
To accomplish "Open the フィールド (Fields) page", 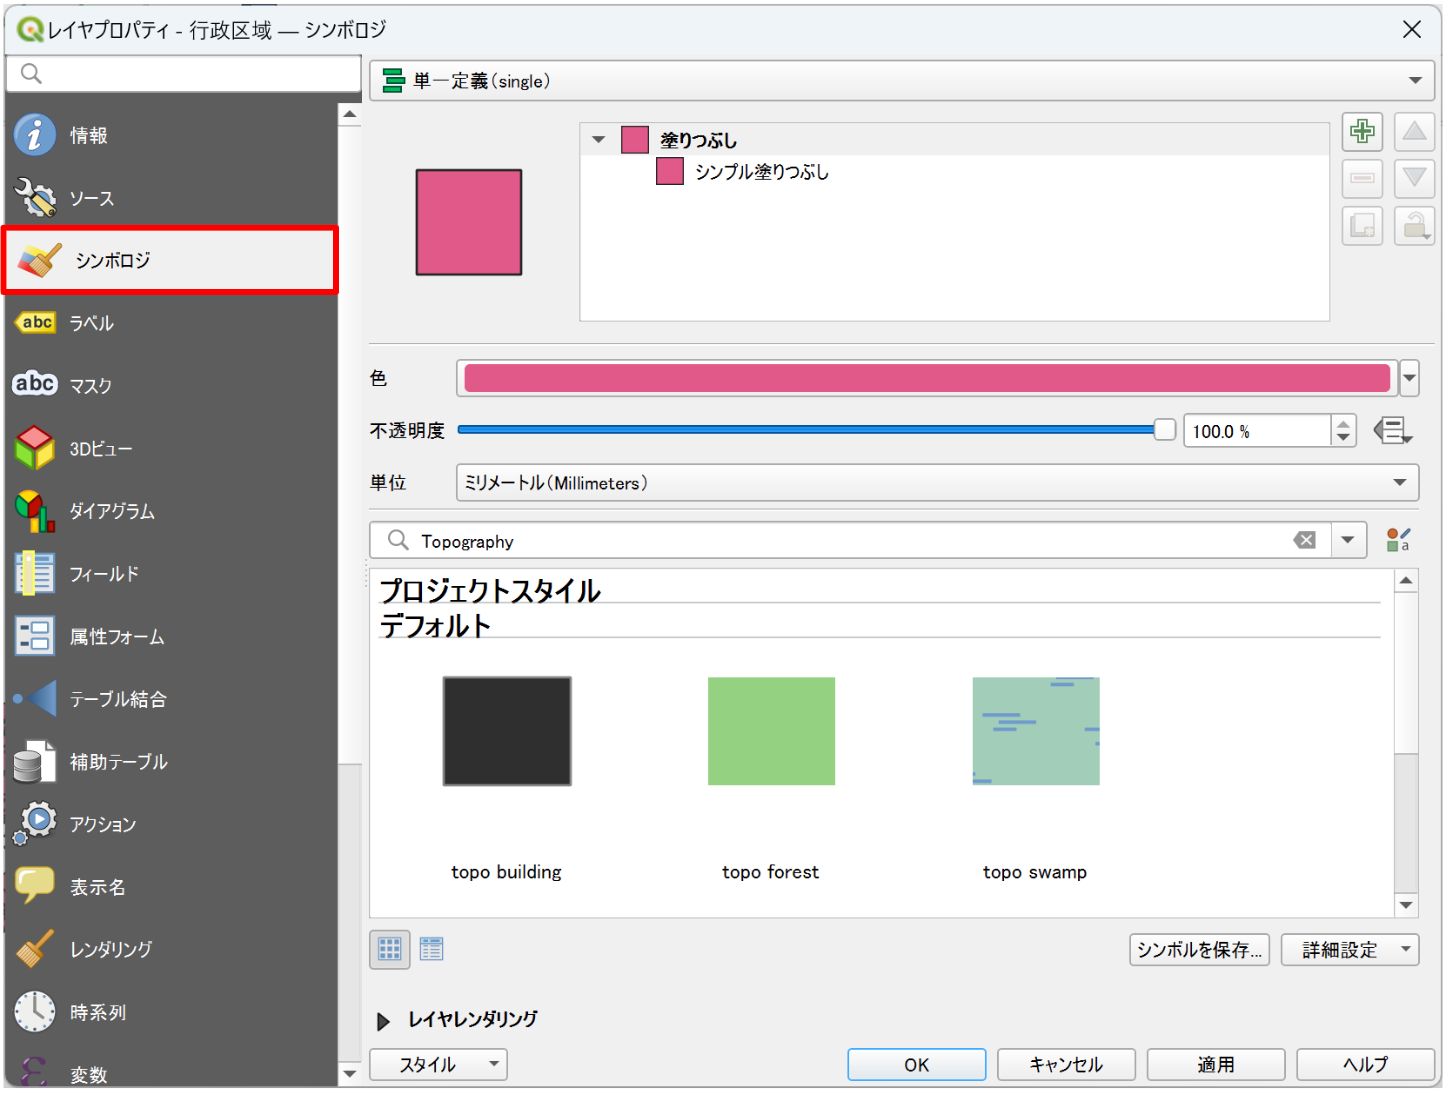I will pos(171,574).
